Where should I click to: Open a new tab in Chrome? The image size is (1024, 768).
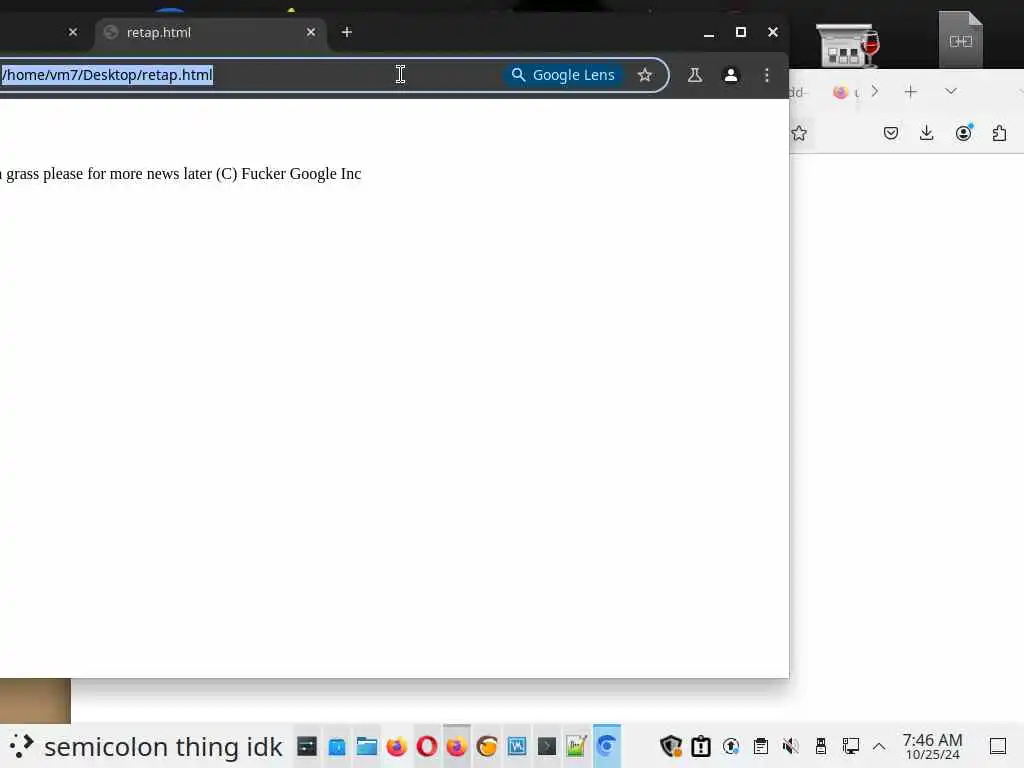347,32
